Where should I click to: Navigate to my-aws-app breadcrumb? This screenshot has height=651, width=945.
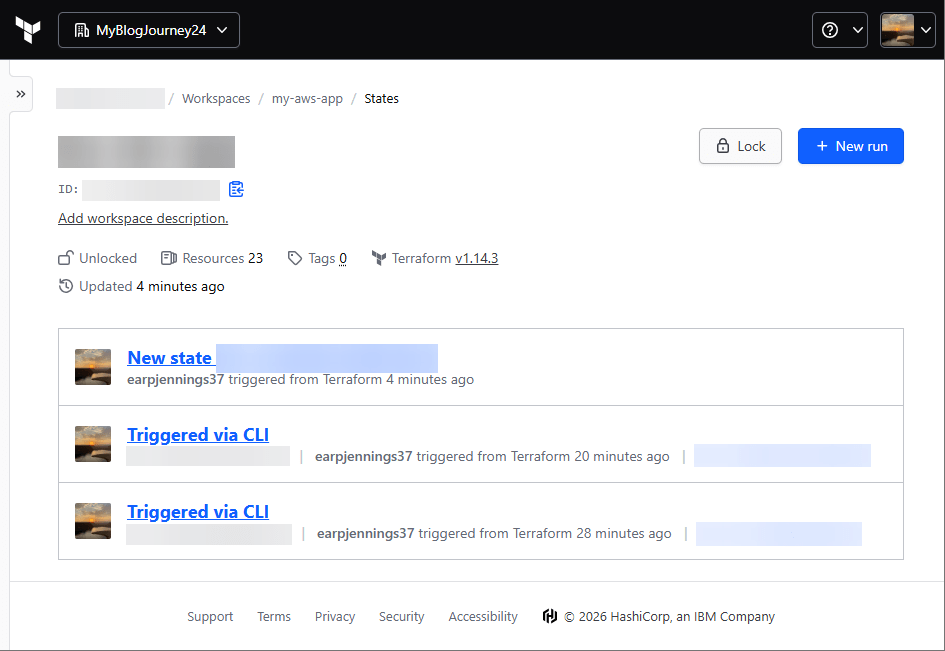tap(307, 99)
